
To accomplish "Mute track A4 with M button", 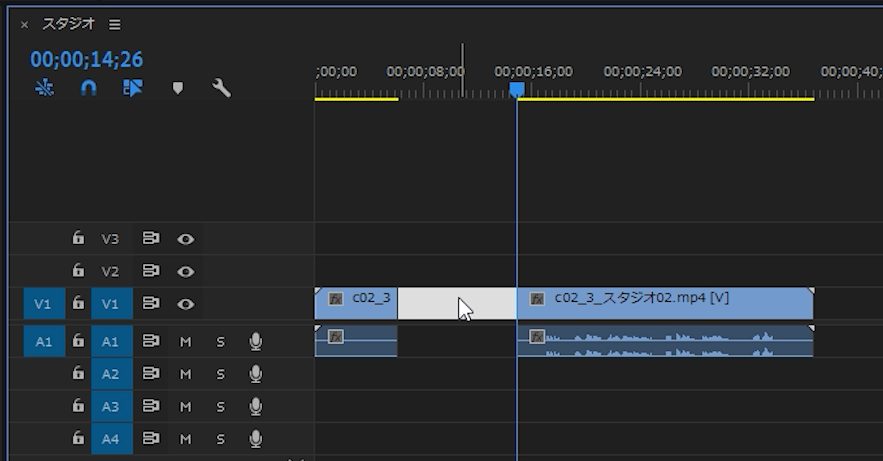I will (x=185, y=438).
